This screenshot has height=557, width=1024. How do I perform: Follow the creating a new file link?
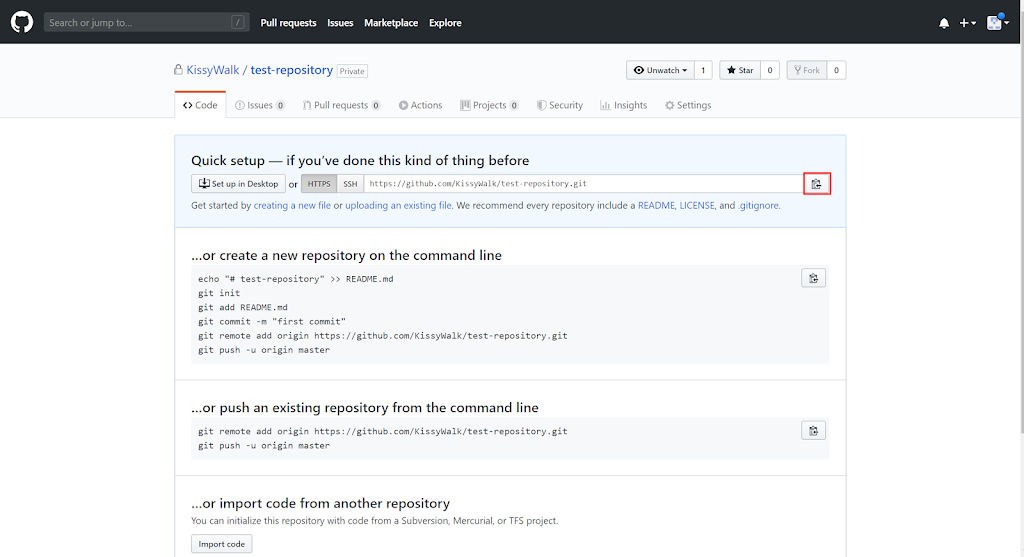tap(292, 205)
